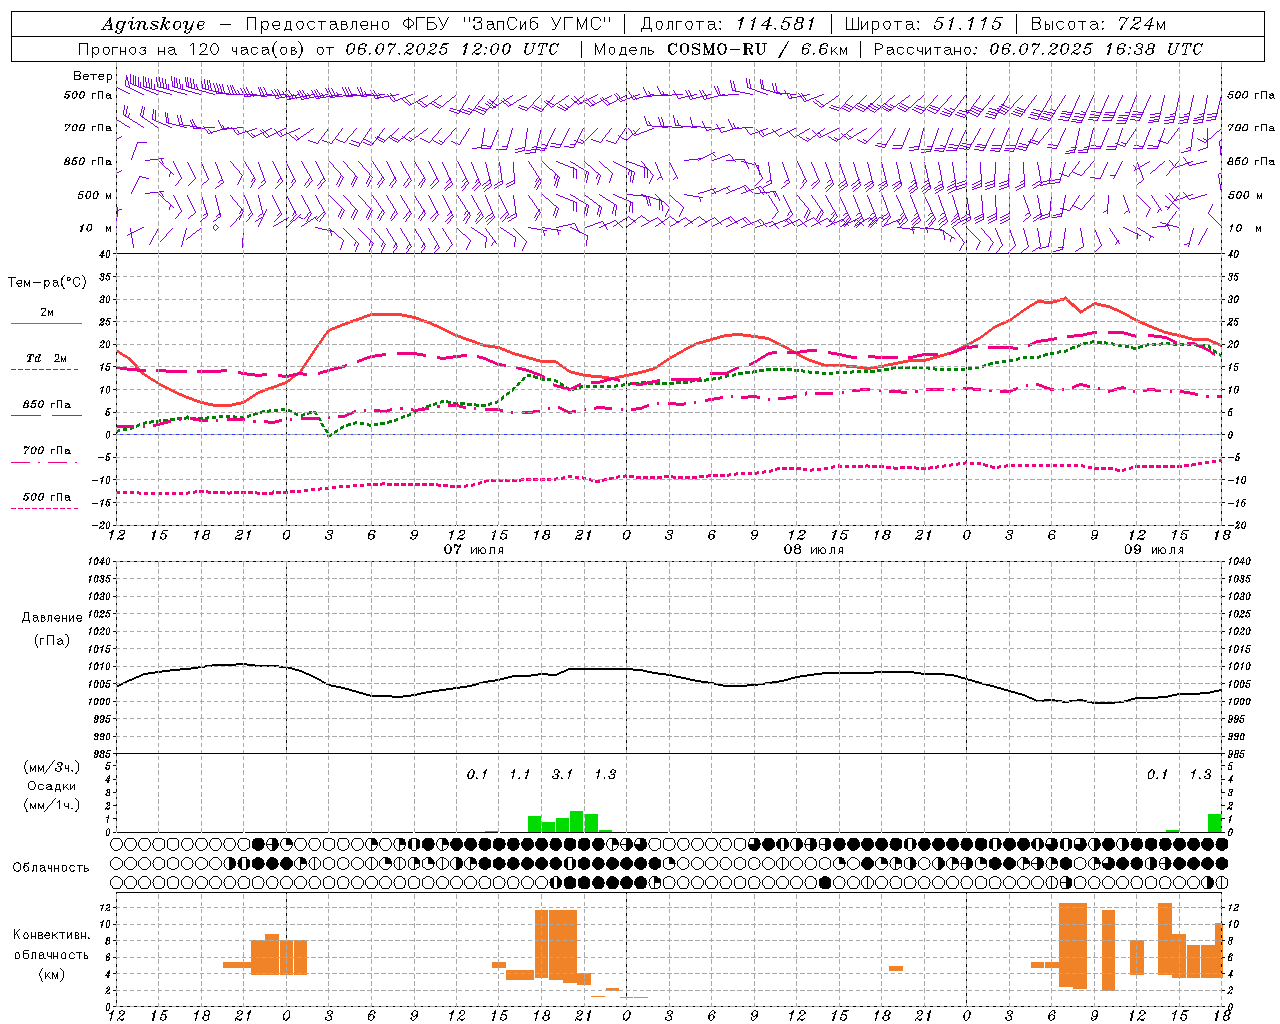Image resolution: width=1280 pixels, height=1024 pixels.
Task: Select forecast start time 06.07.2025 12:00 UTC
Action: 452,49
